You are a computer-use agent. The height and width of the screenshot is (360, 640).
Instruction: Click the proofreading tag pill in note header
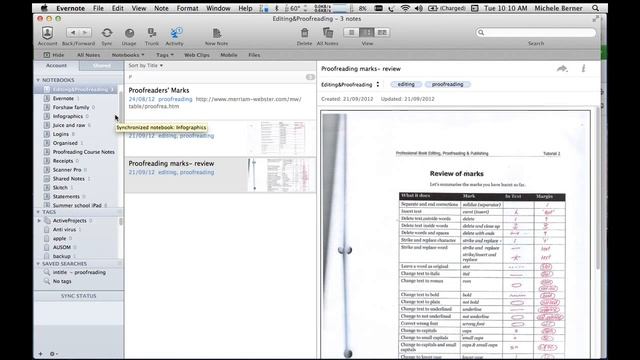click(x=447, y=84)
